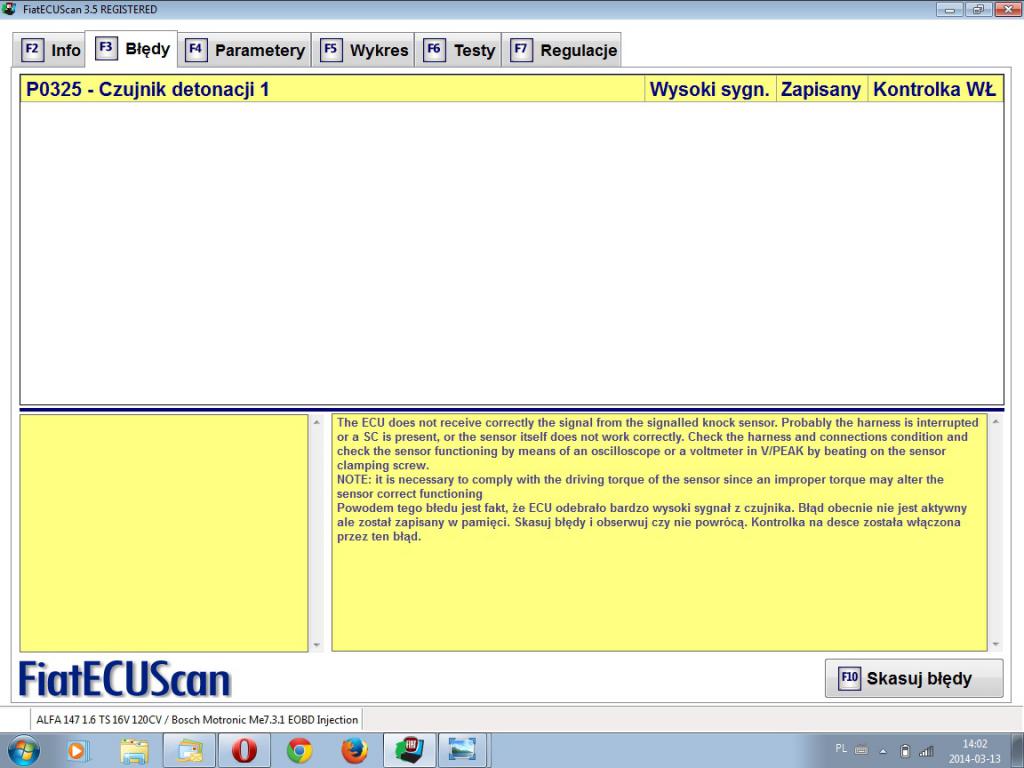
Task: Click the ALFA 147 status bar entry
Action: click(x=197, y=720)
